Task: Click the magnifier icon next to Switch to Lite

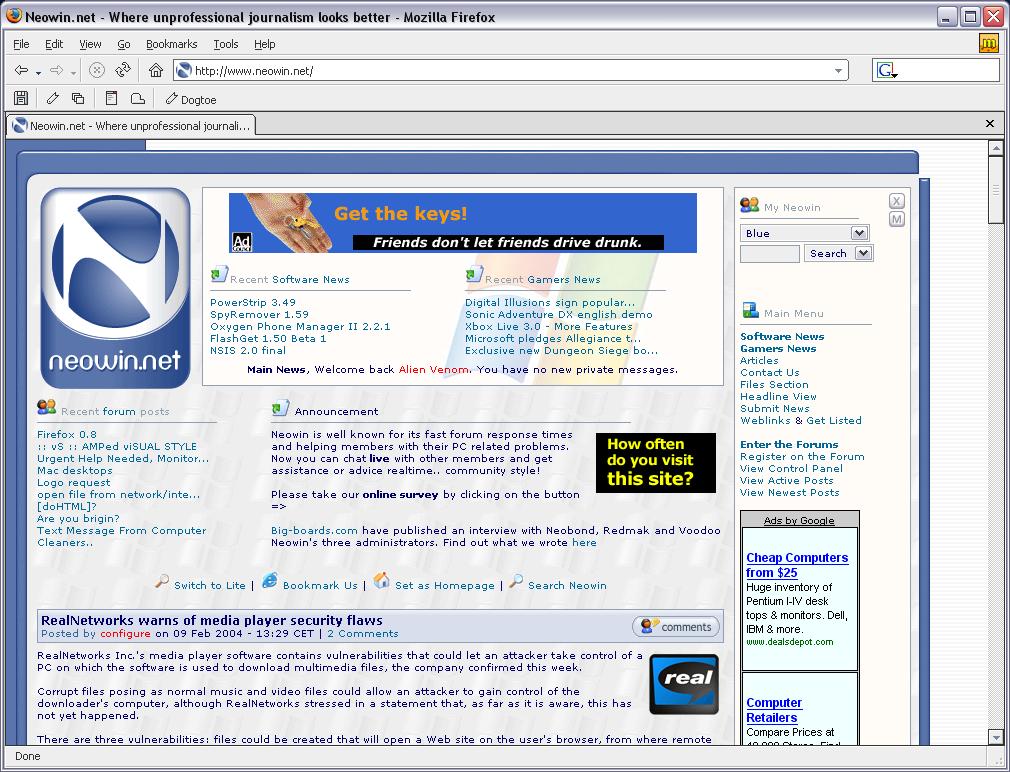Action: point(162,581)
